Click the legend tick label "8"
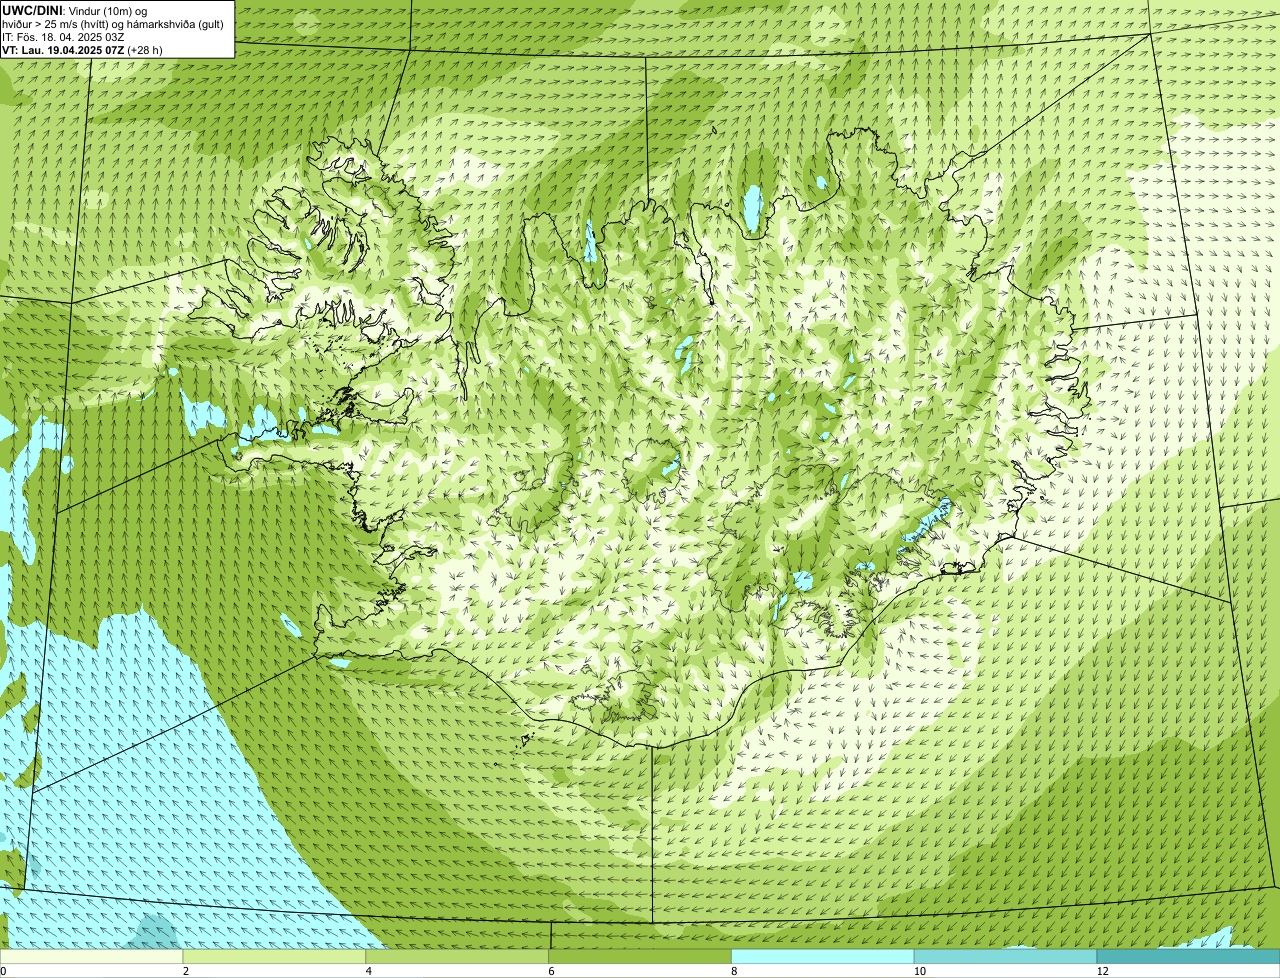1280x978 pixels. [733, 971]
